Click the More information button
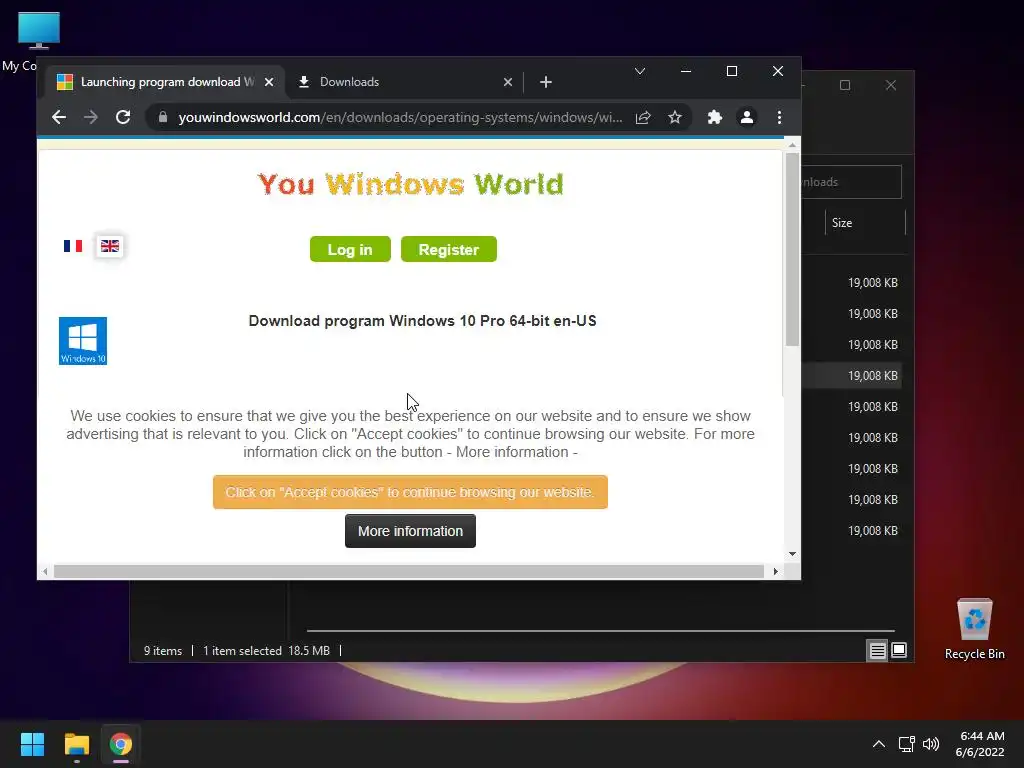The image size is (1024, 768). pyautogui.click(x=410, y=531)
